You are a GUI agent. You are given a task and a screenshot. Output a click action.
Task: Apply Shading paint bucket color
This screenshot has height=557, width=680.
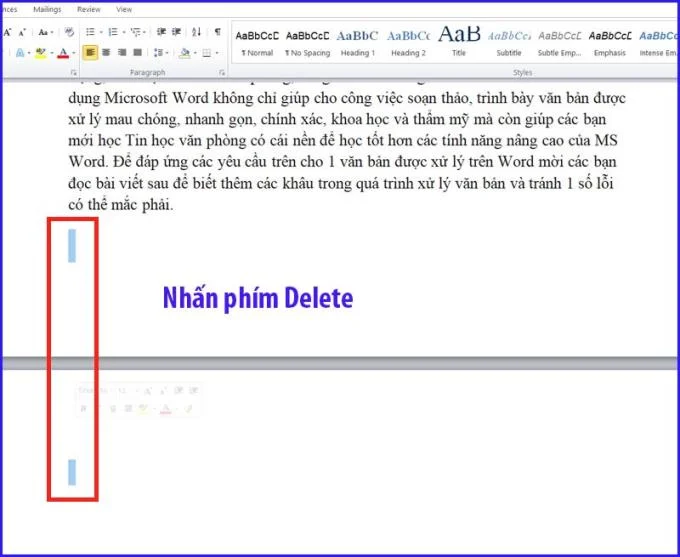point(185,53)
